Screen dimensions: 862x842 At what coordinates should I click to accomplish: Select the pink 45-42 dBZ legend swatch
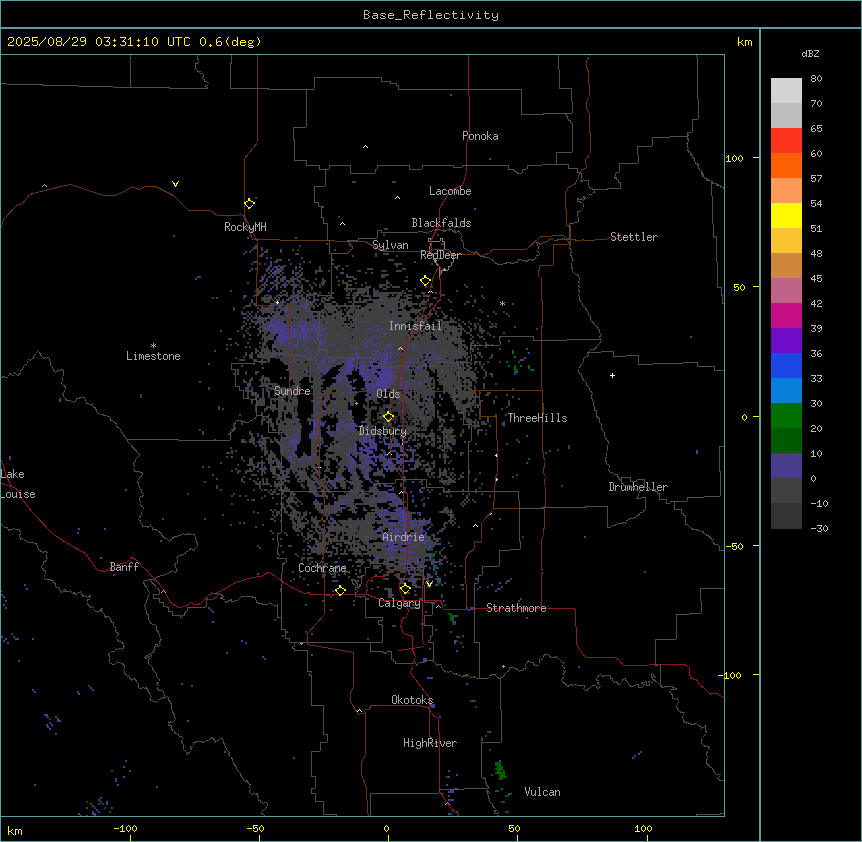(x=786, y=290)
